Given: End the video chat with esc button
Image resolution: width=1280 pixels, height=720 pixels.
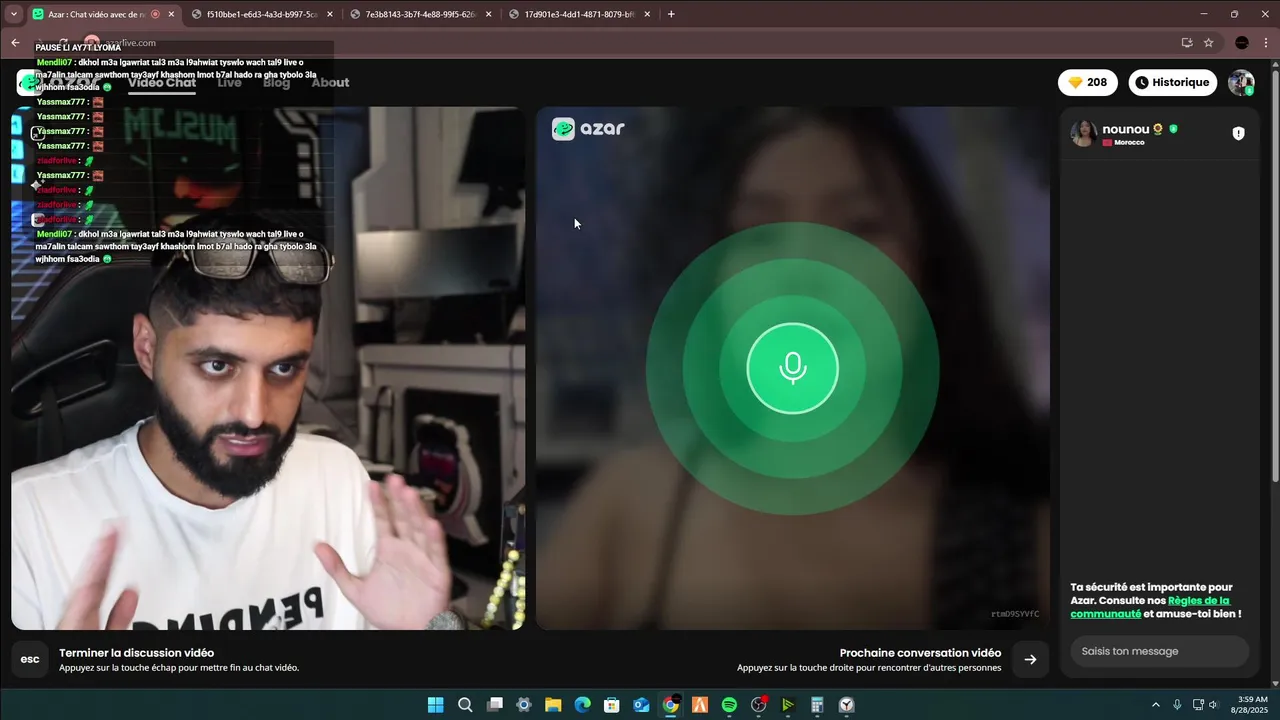Looking at the screenshot, I should (30, 659).
